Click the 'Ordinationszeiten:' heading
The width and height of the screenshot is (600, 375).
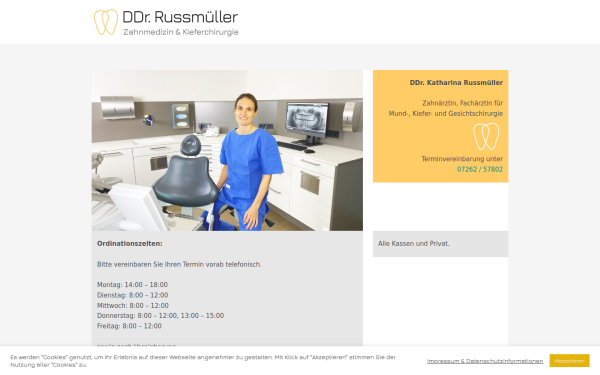130,244
